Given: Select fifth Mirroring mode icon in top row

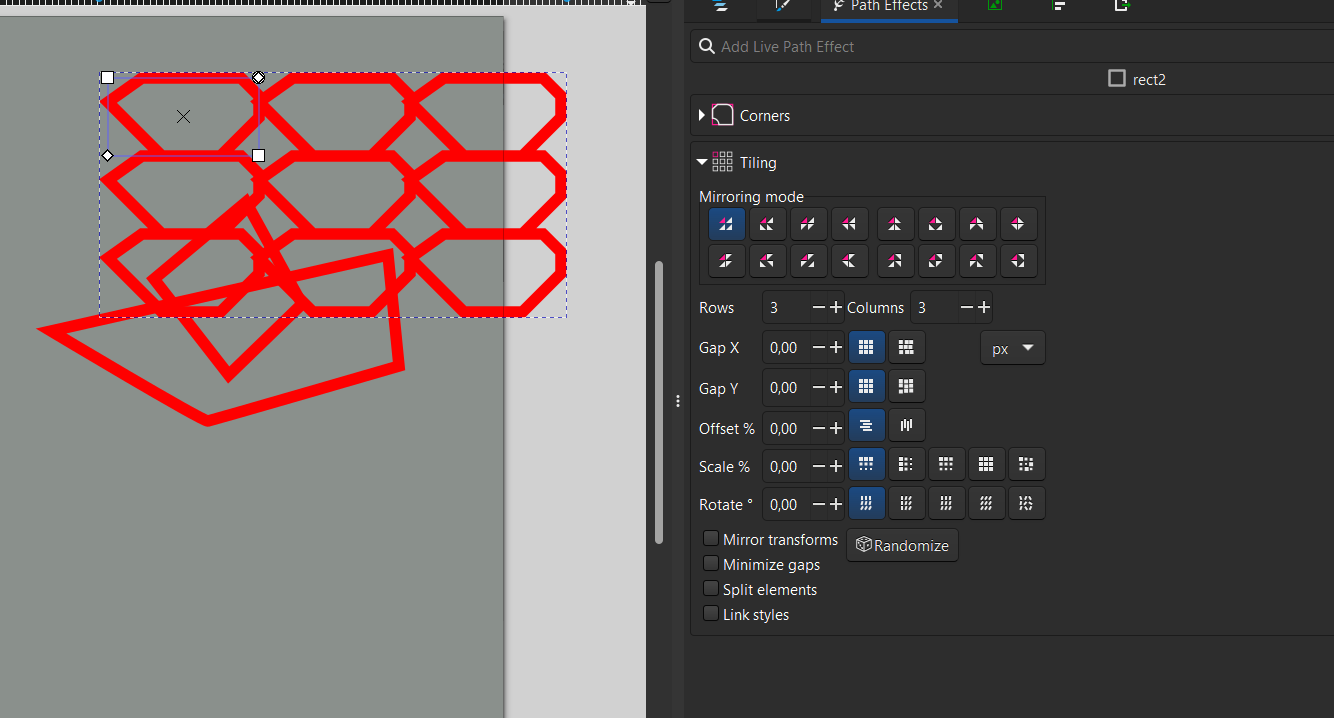Looking at the screenshot, I should coord(895,224).
